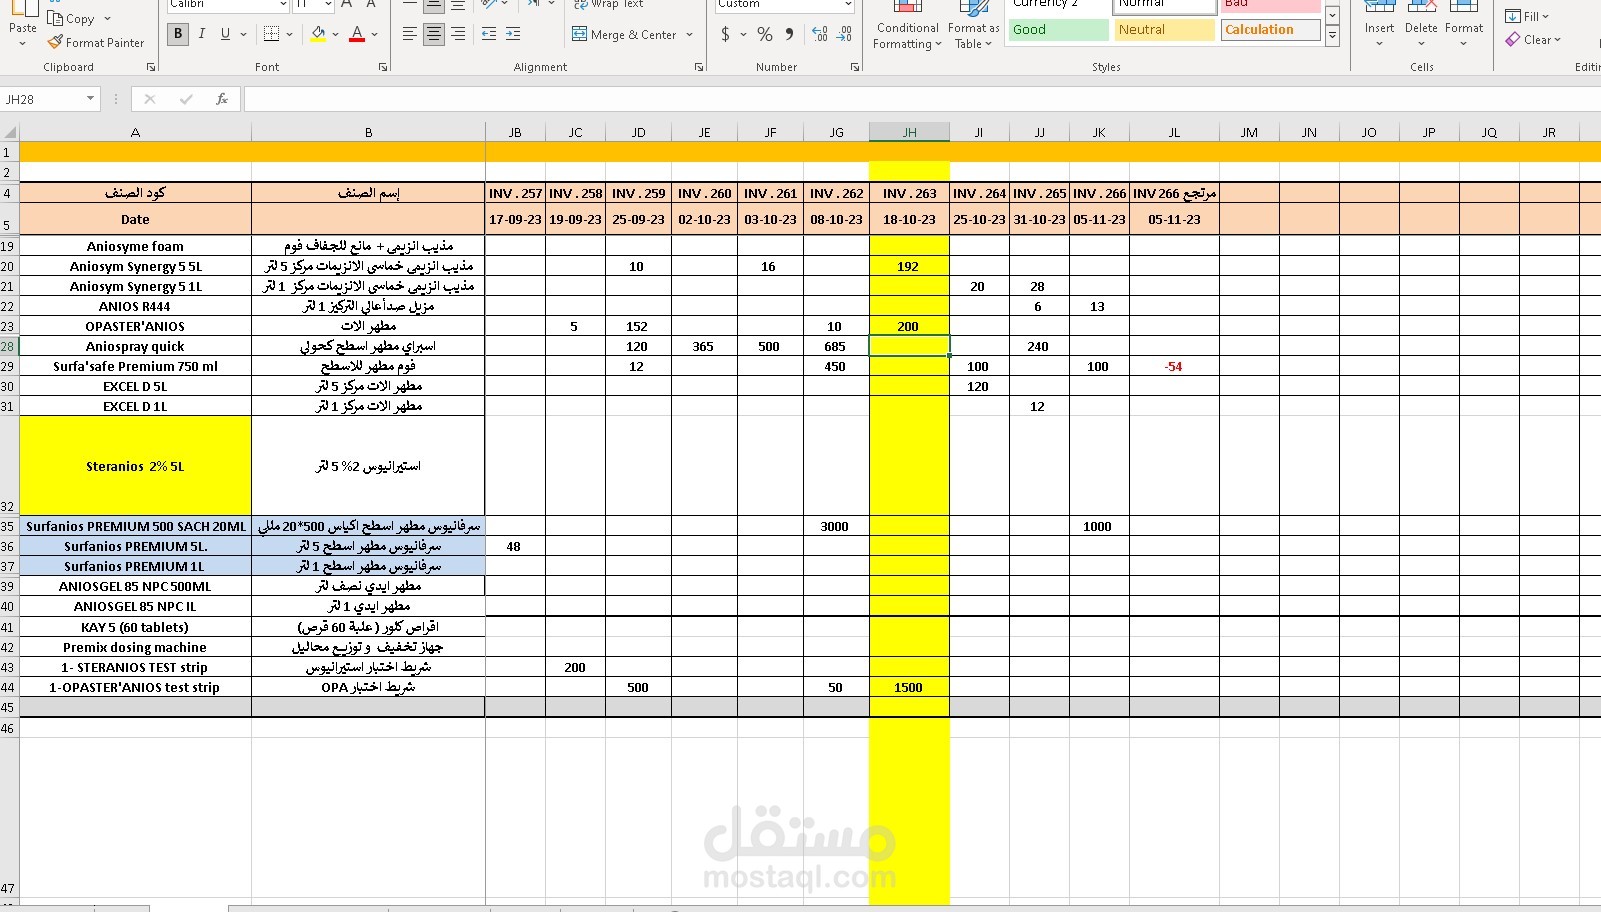The width and height of the screenshot is (1601, 912).
Task: Toggle Underline formatting button
Action: point(225,34)
